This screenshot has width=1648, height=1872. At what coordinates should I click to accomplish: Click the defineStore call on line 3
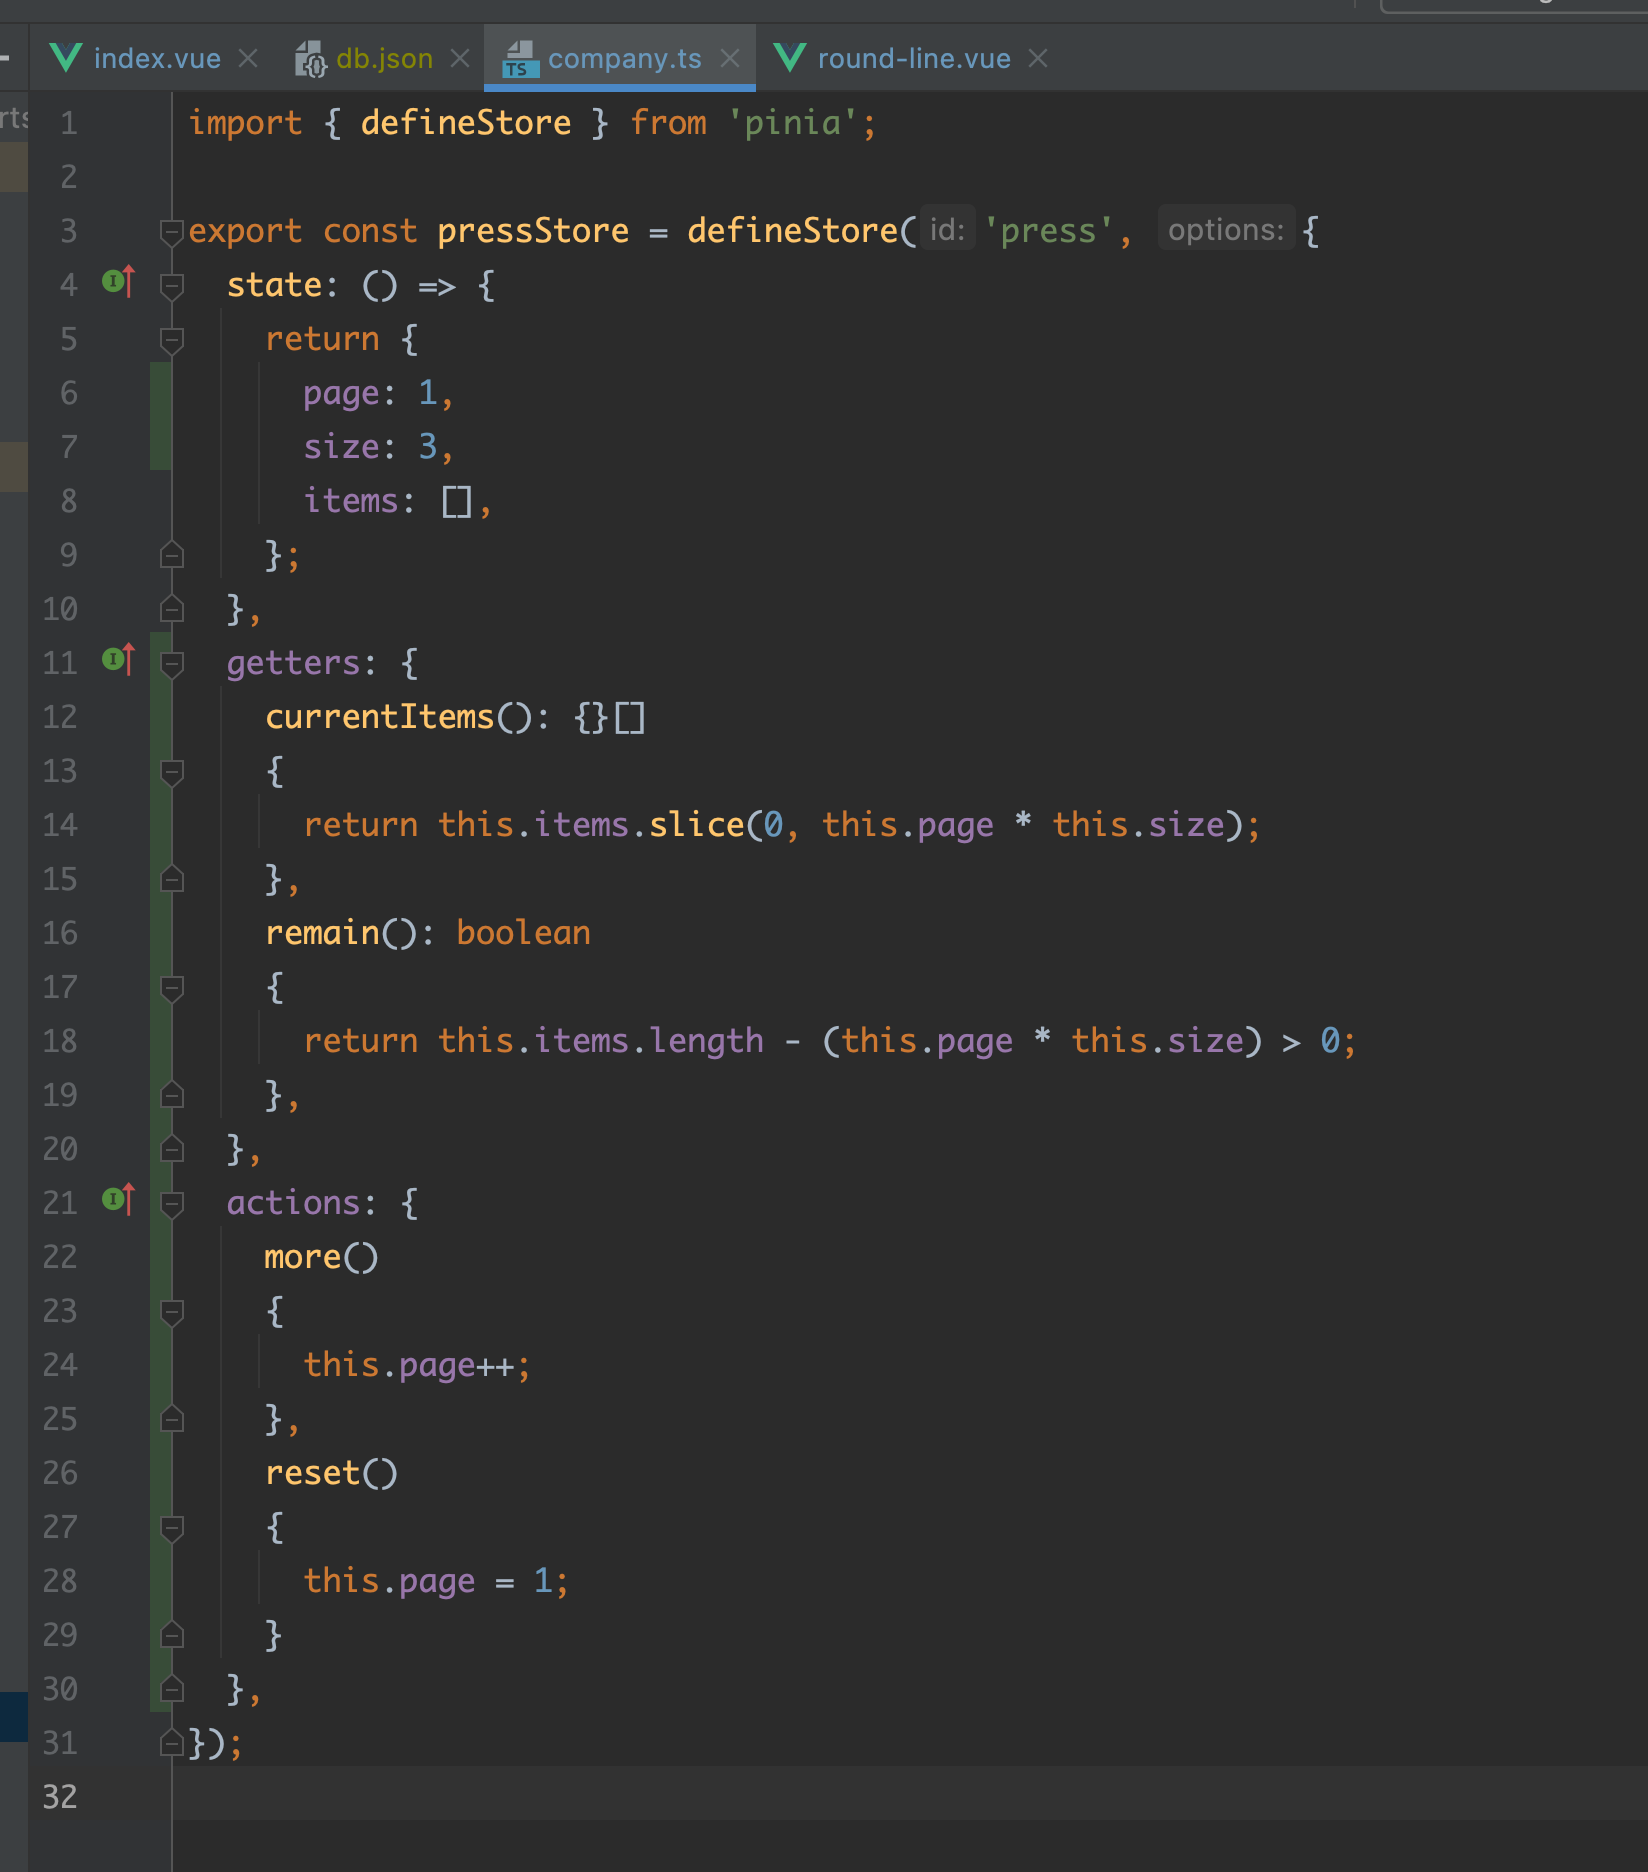[x=793, y=231]
